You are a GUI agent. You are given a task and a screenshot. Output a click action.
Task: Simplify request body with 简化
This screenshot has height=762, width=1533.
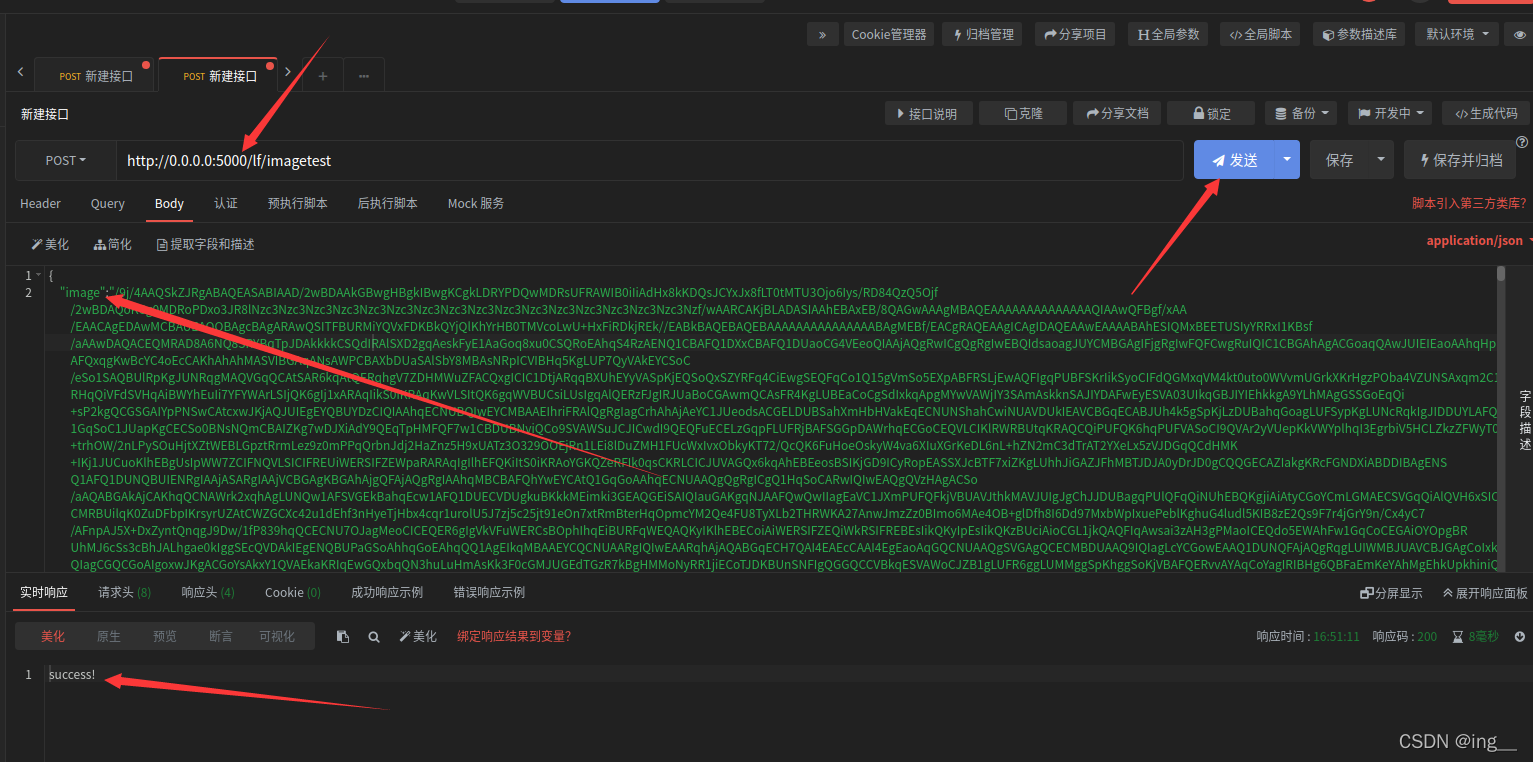[113, 244]
